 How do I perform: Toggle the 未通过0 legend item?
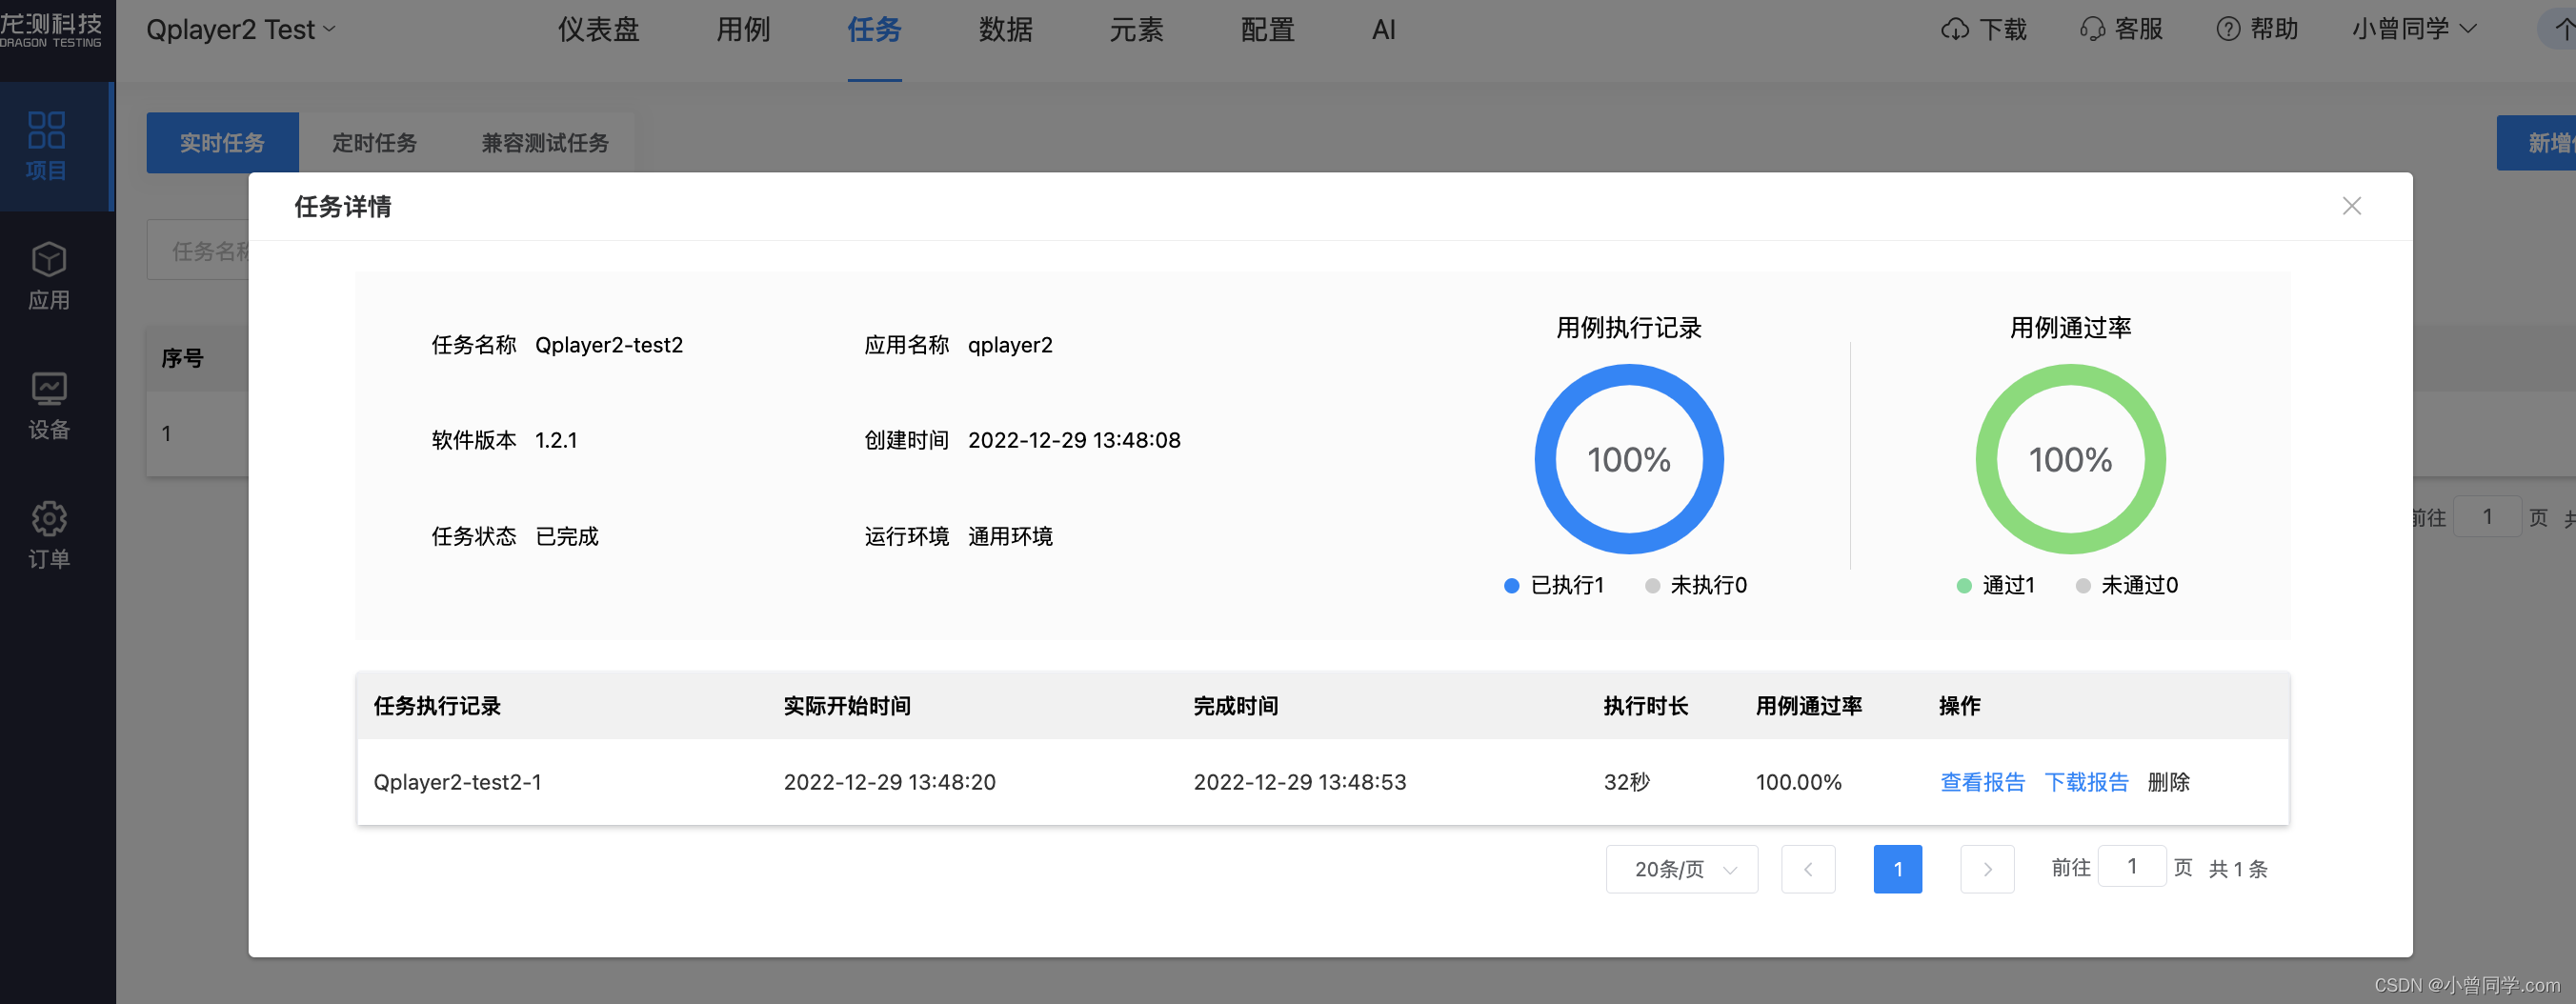2127,585
